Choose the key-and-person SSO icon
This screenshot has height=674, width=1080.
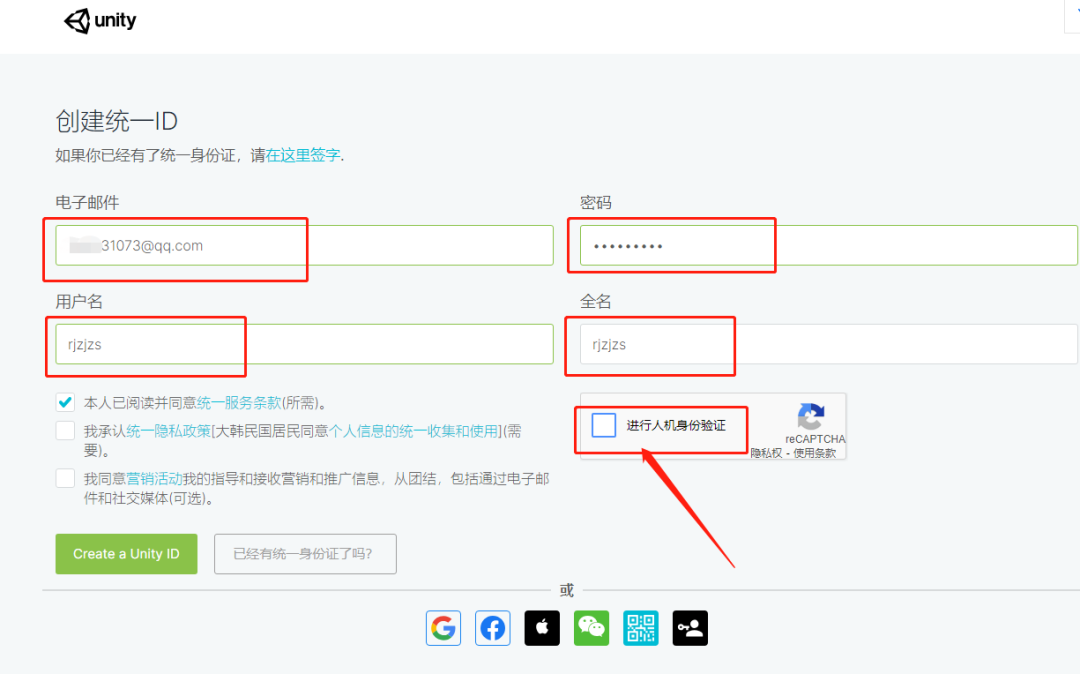[690, 628]
